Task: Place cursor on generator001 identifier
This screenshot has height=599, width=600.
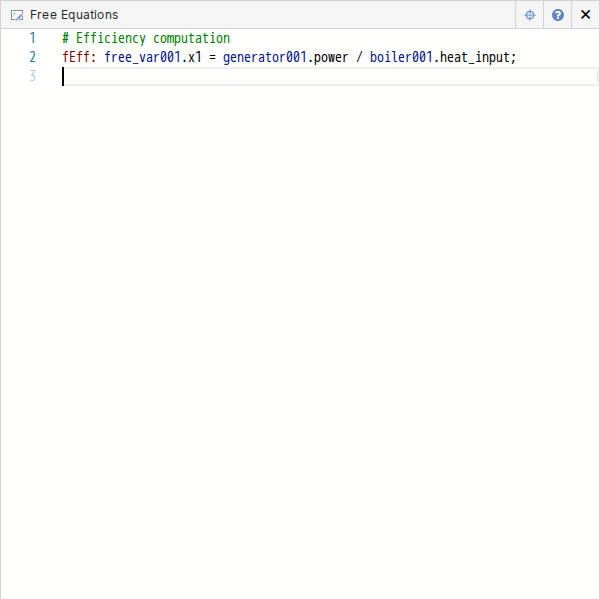Action: point(264,57)
